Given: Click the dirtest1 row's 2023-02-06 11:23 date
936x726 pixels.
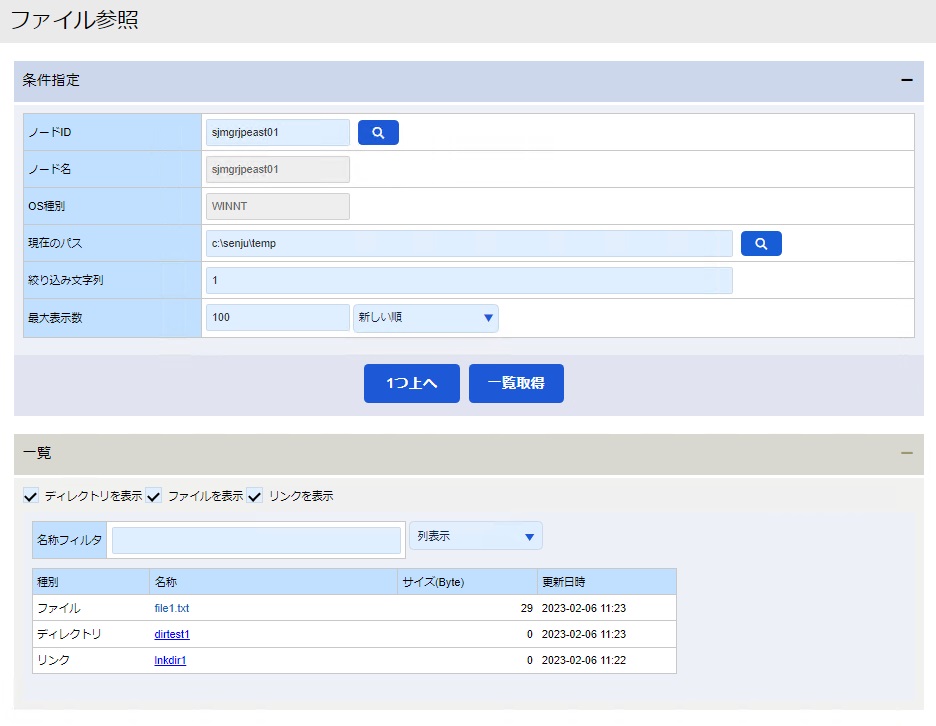Looking at the screenshot, I should pos(584,635).
